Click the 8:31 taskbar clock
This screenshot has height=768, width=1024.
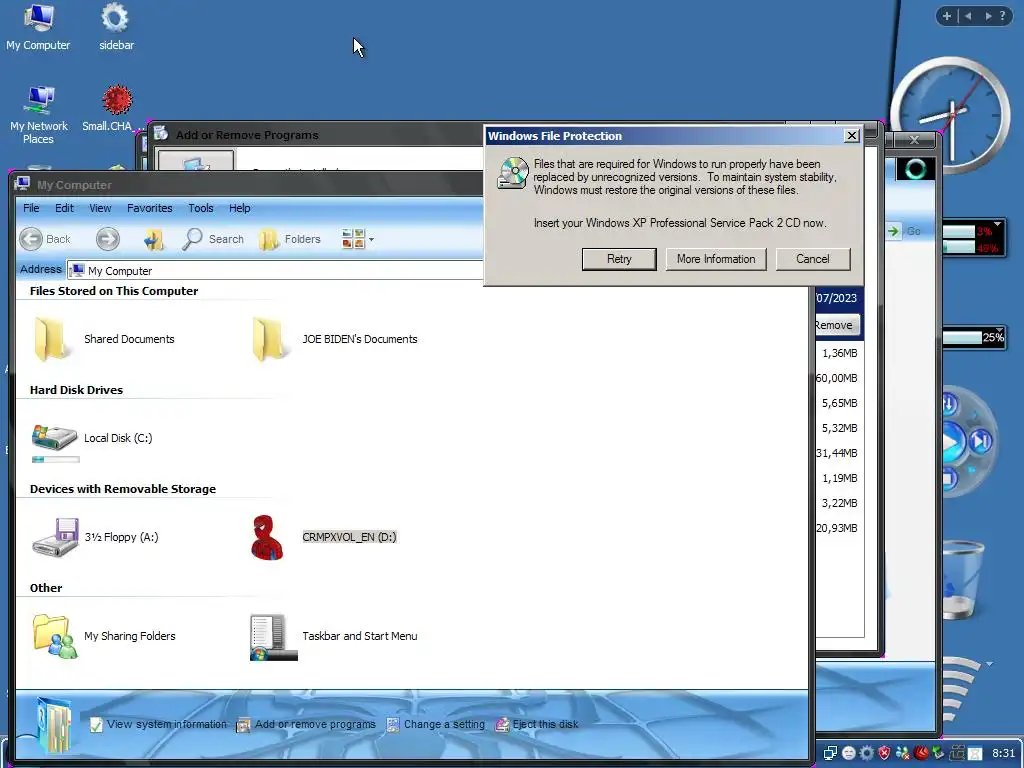coord(1004,753)
